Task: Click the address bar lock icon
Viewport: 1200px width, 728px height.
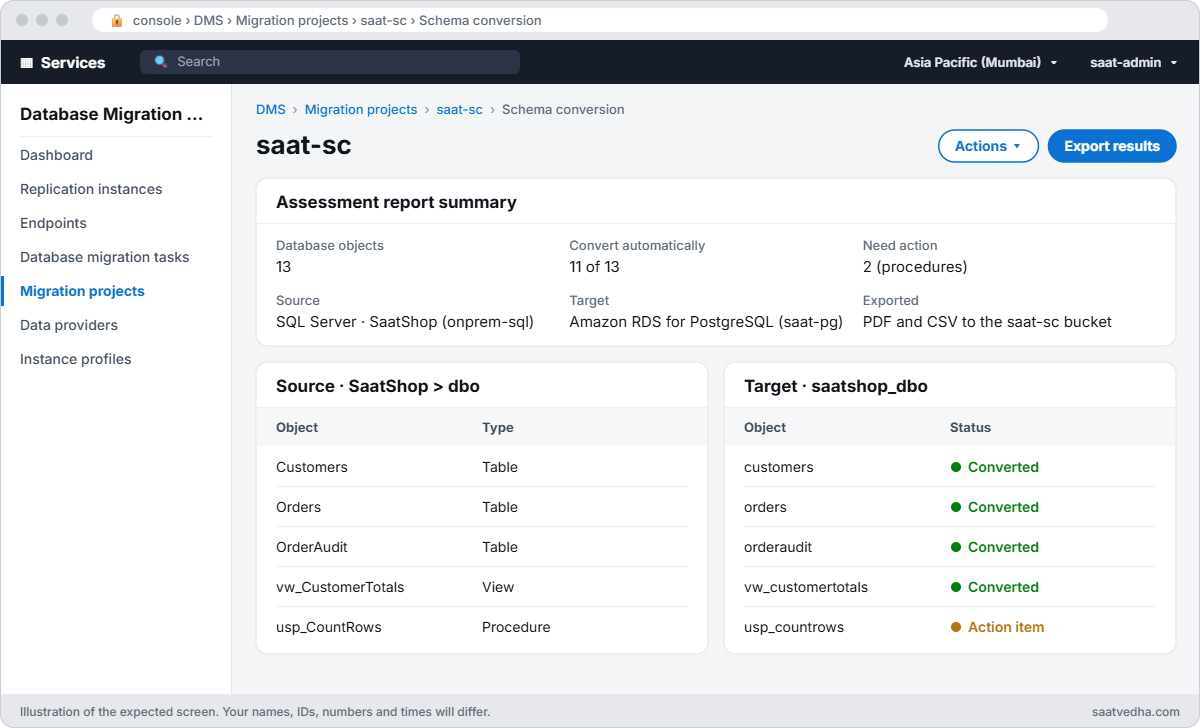Action: click(x=117, y=20)
